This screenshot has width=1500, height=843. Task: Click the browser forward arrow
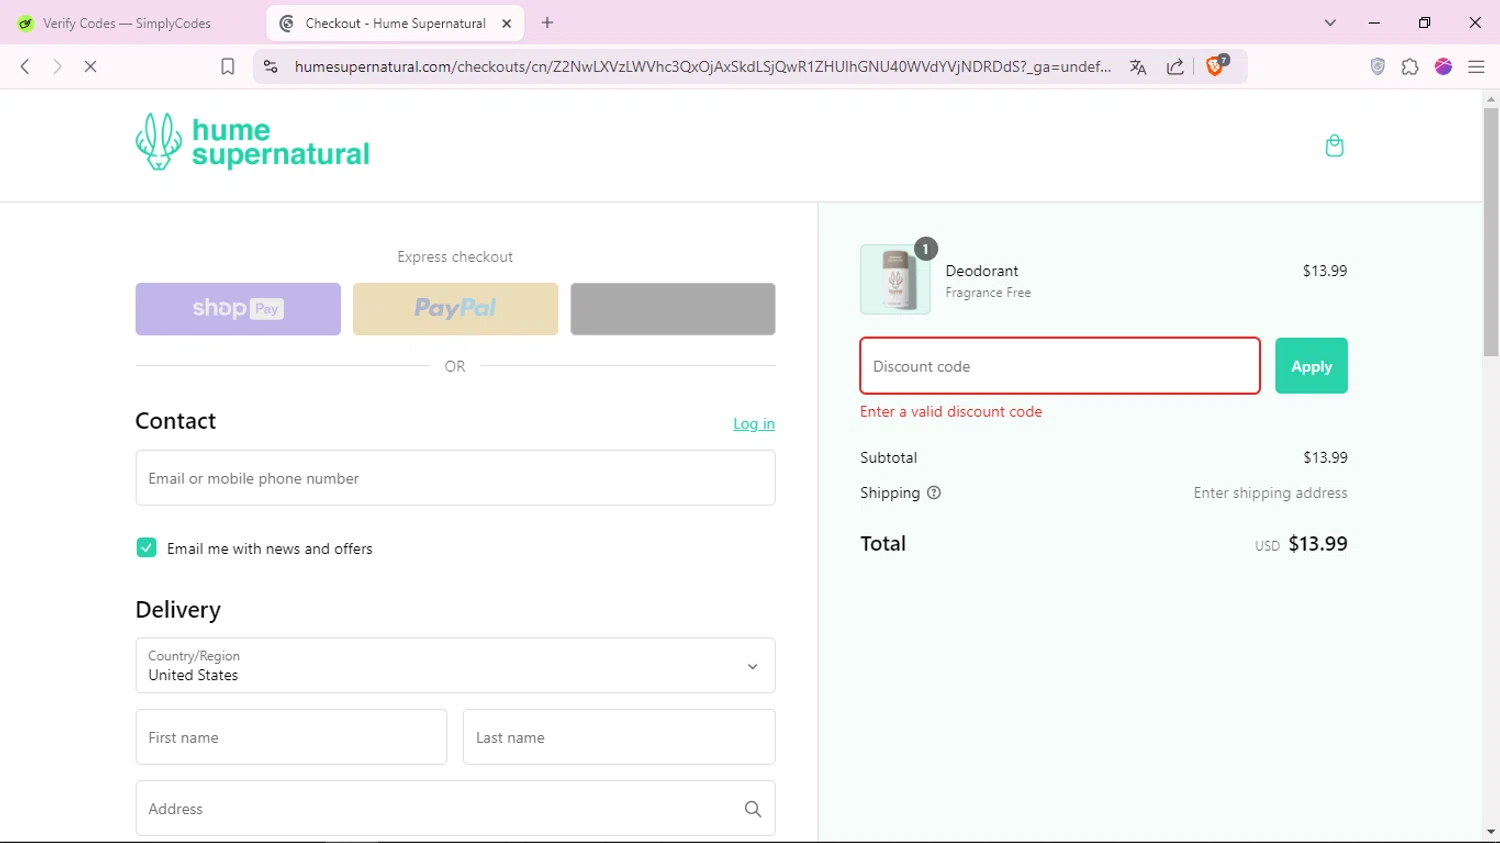tap(57, 66)
